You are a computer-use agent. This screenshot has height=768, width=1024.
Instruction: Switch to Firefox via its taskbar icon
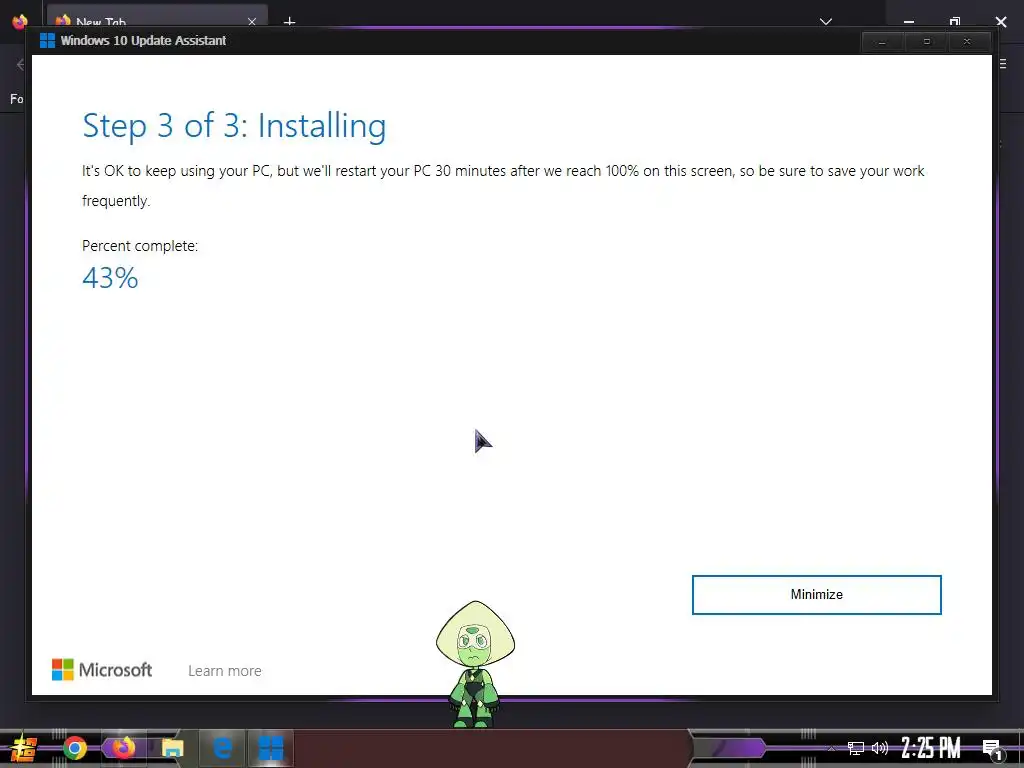(x=123, y=747)
